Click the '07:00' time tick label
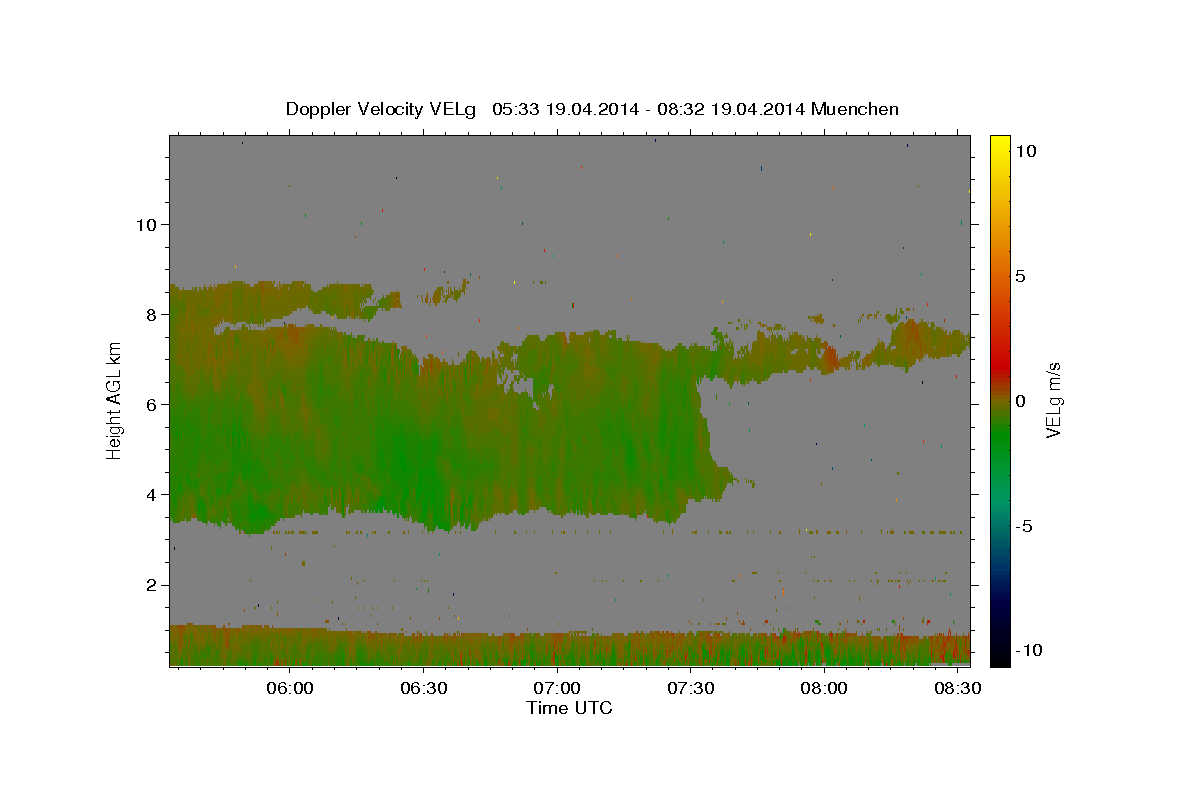 556,689
